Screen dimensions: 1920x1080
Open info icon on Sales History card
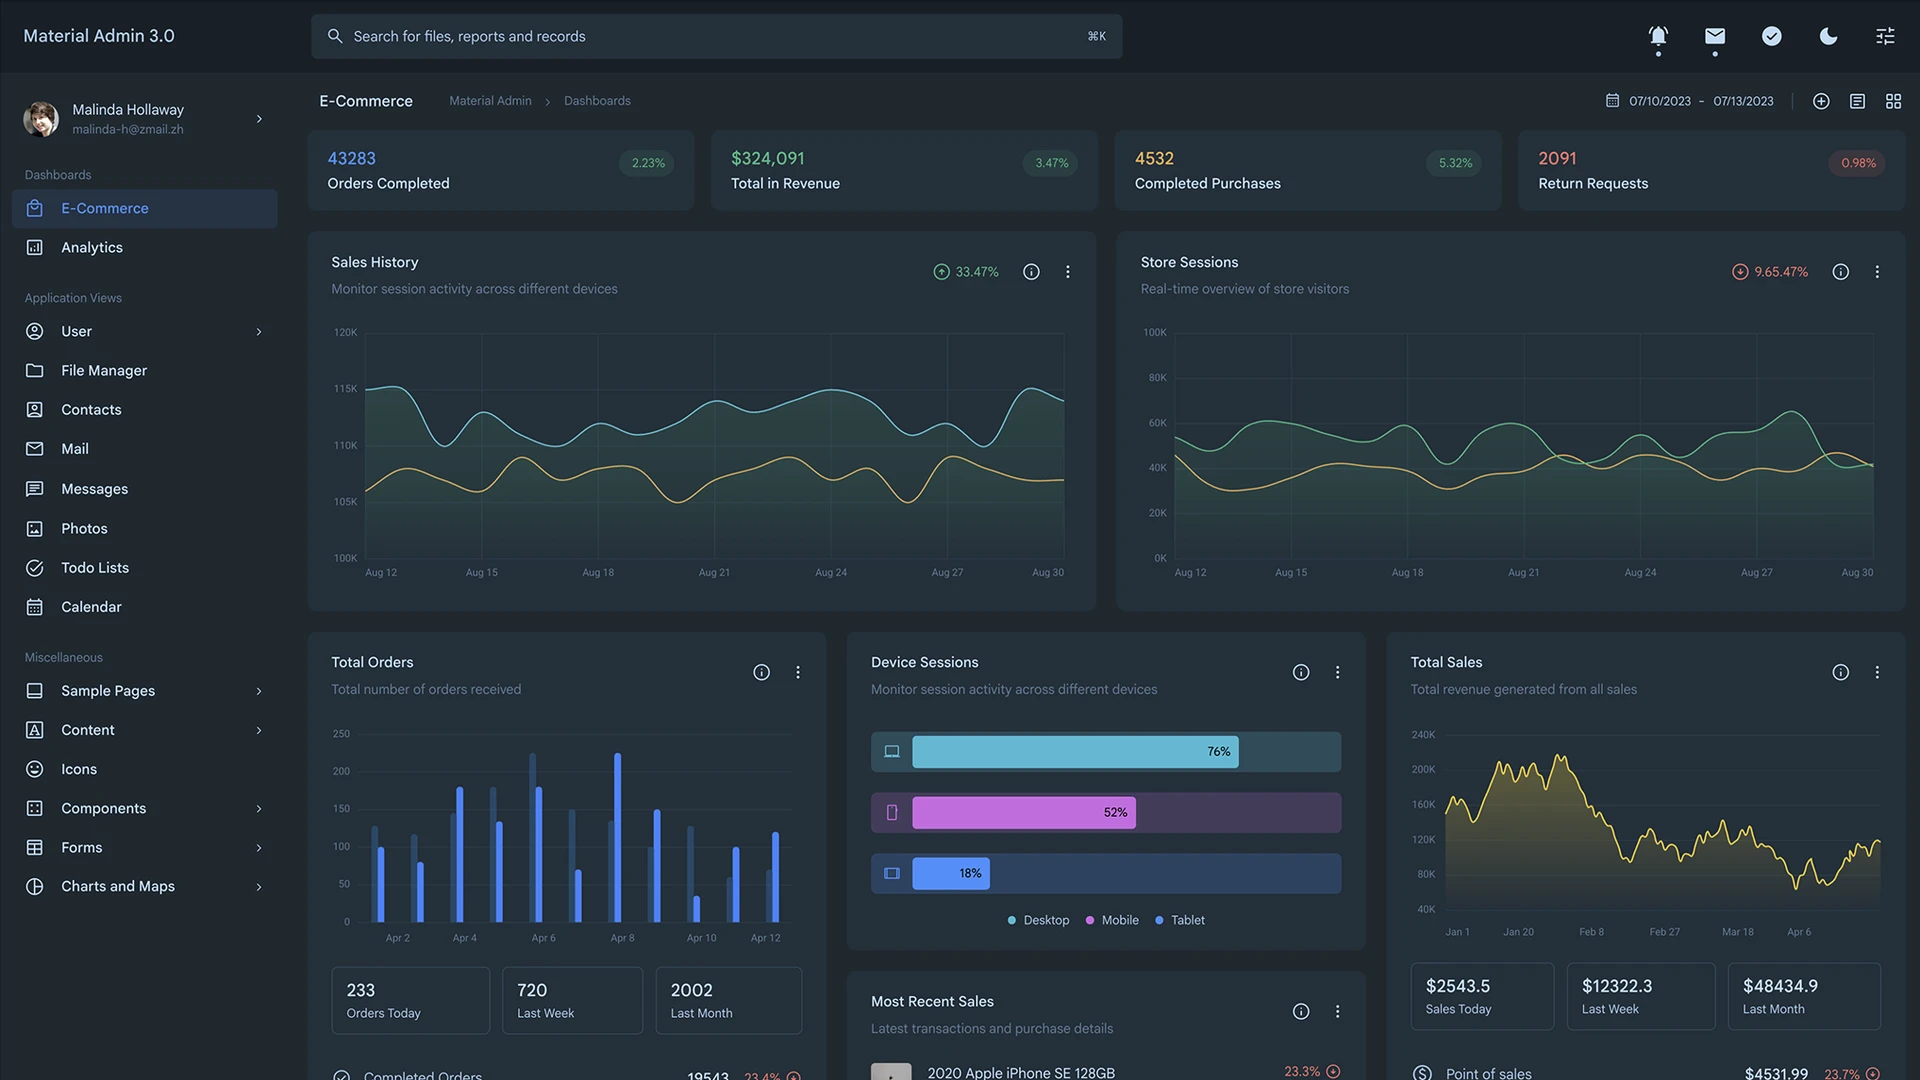[1031, 272]
